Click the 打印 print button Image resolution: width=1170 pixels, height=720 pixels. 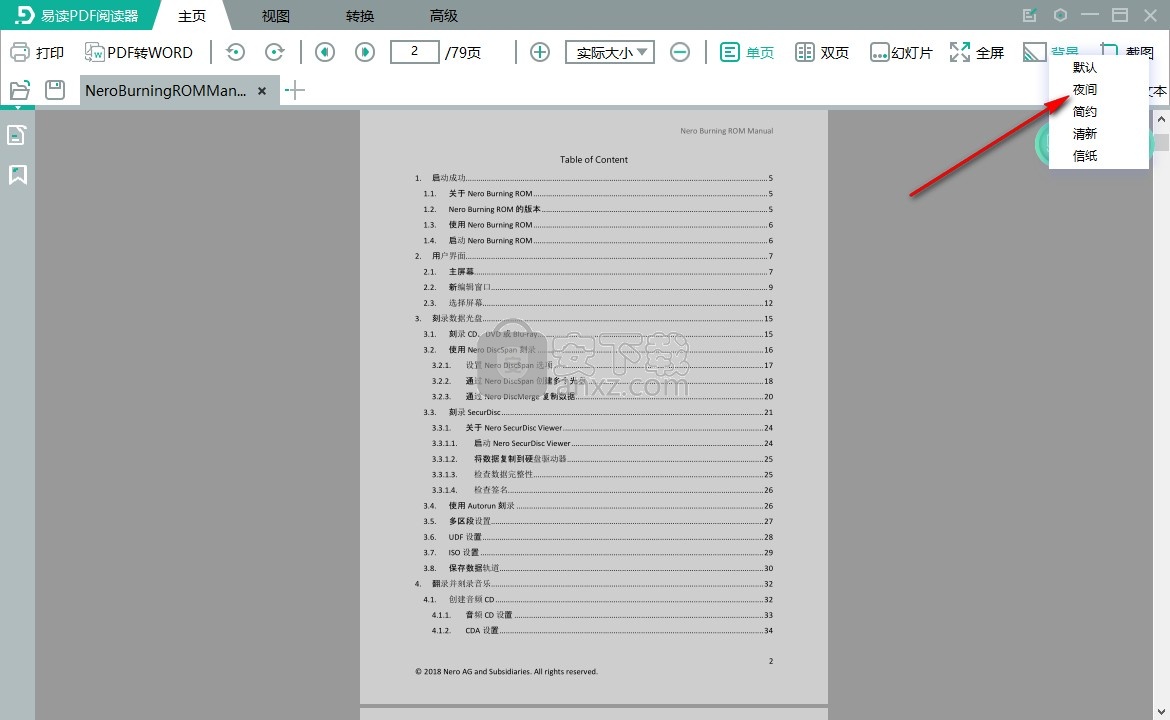[x=37, y=52]
